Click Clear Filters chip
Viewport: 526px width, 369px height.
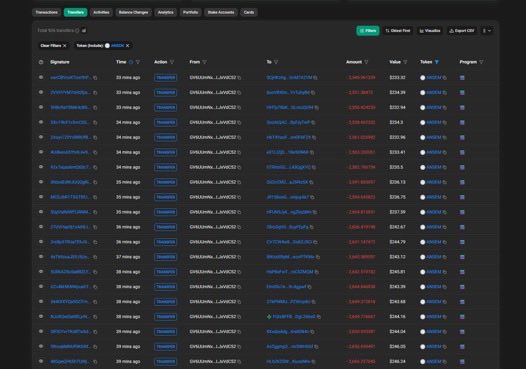53,46
